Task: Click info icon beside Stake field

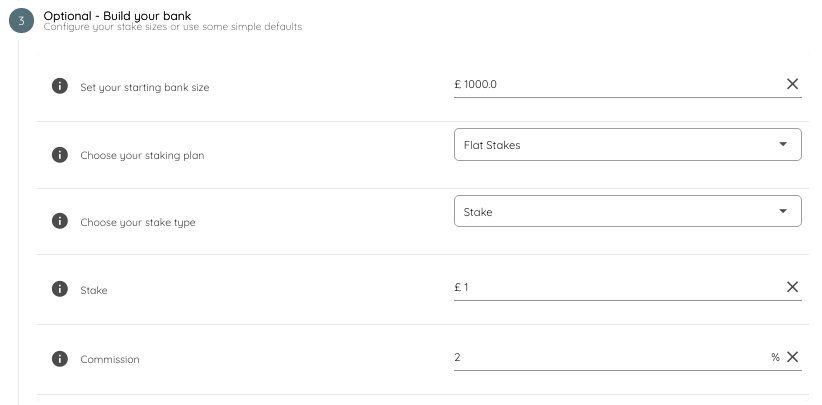Action: [59, 289]
